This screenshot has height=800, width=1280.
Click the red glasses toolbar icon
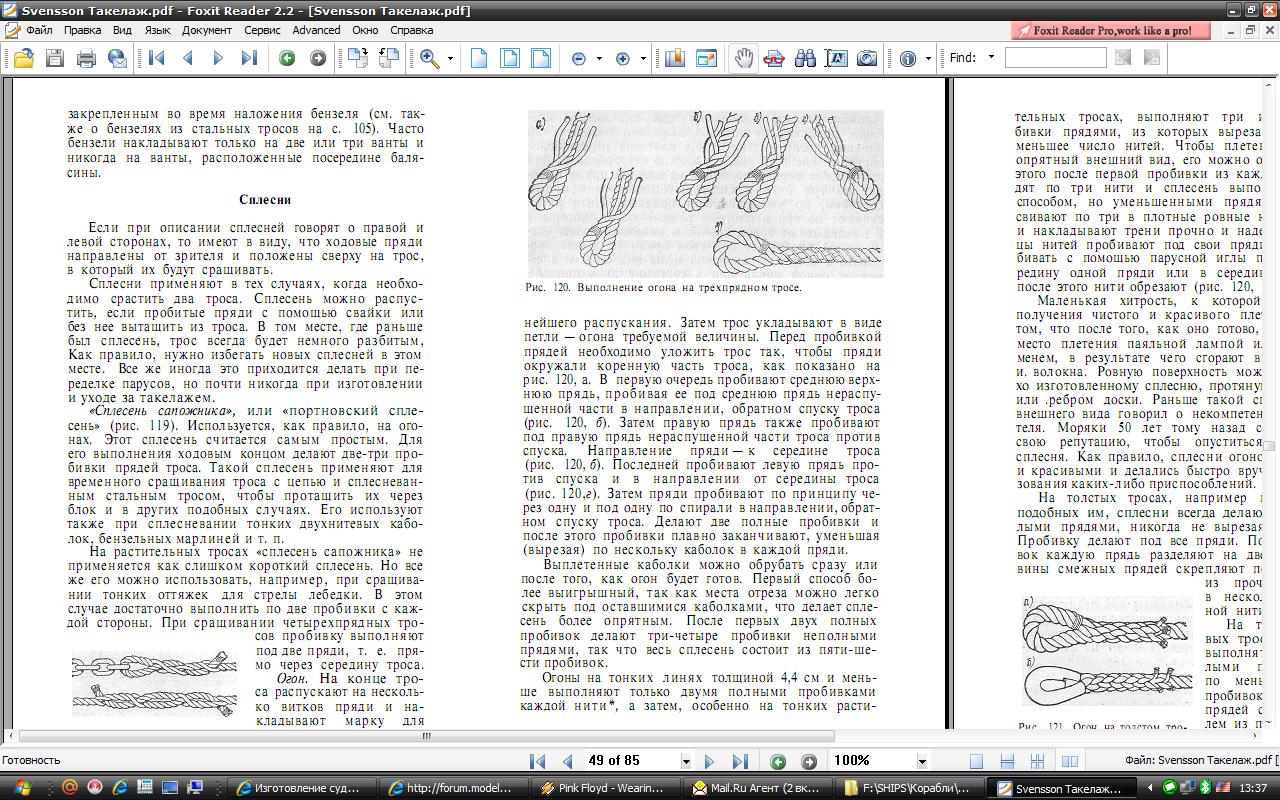click(x=774, y=59)
